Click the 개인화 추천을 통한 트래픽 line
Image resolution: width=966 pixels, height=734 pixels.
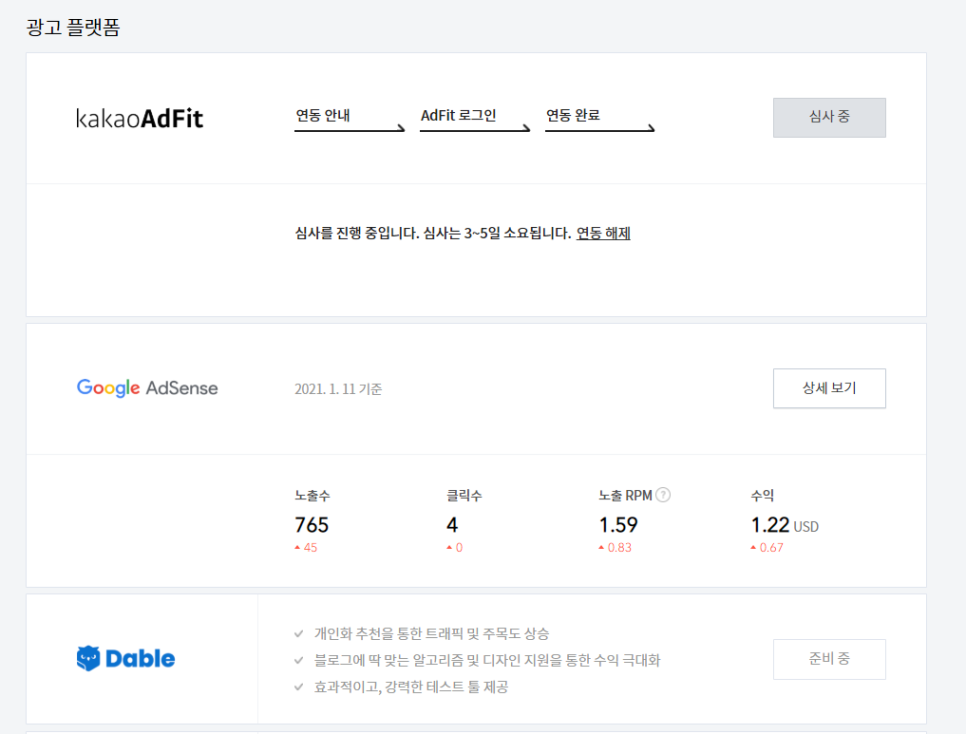pos(431,634)
